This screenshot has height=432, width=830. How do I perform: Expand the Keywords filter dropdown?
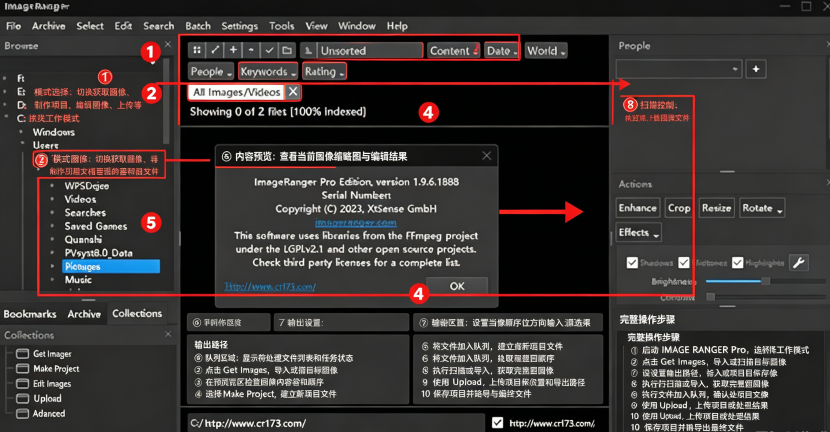[268, 71]
